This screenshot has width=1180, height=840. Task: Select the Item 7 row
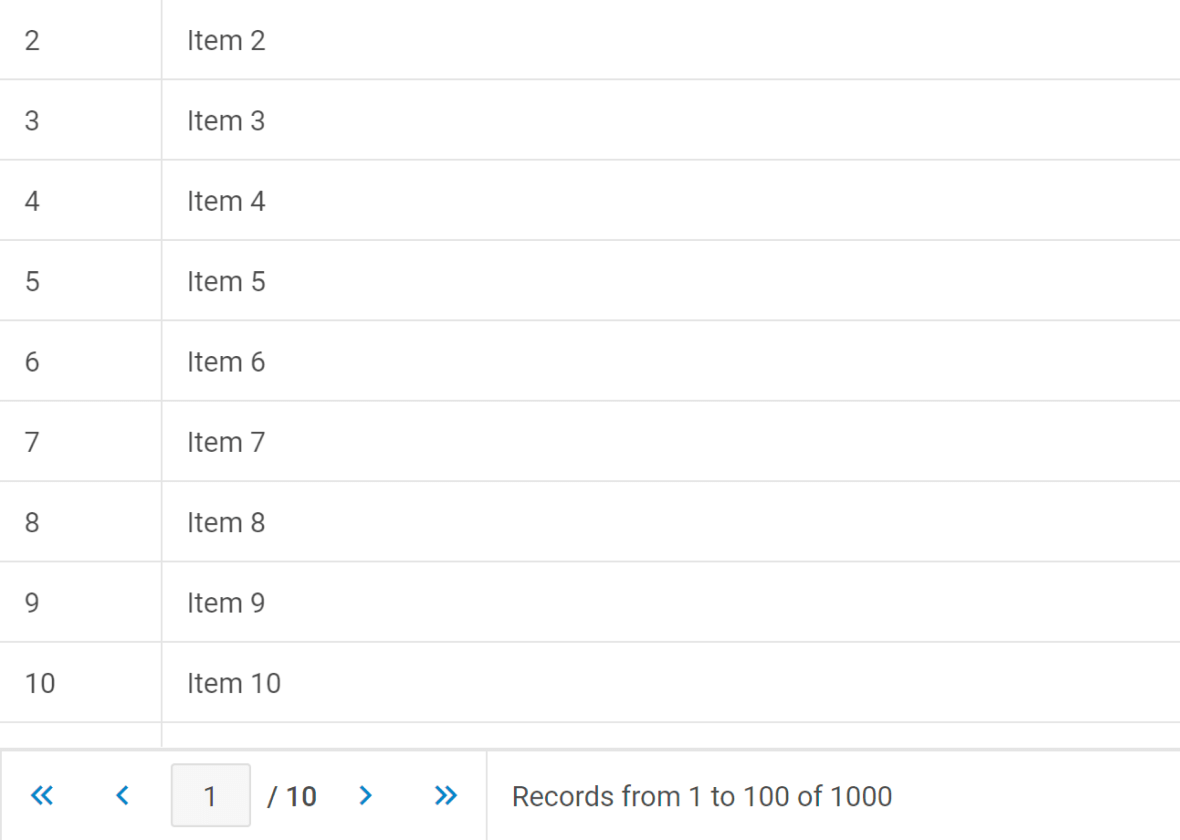pos(590,442)
